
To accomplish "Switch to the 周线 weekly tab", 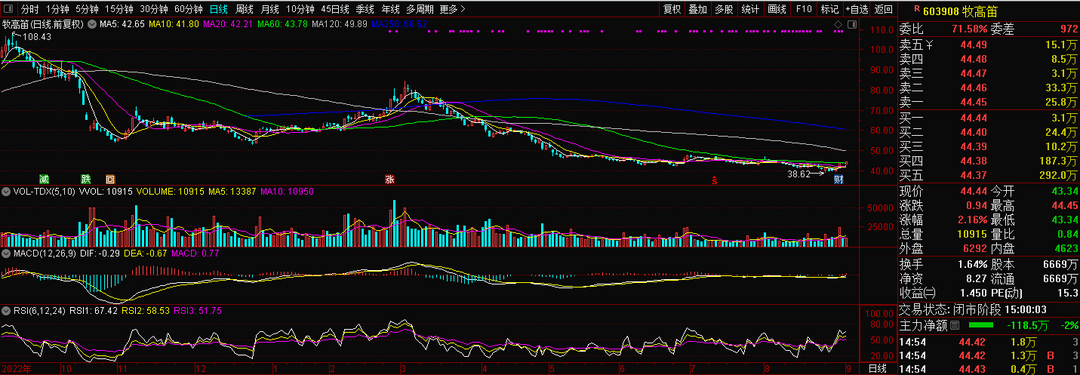I will [244, 9].
